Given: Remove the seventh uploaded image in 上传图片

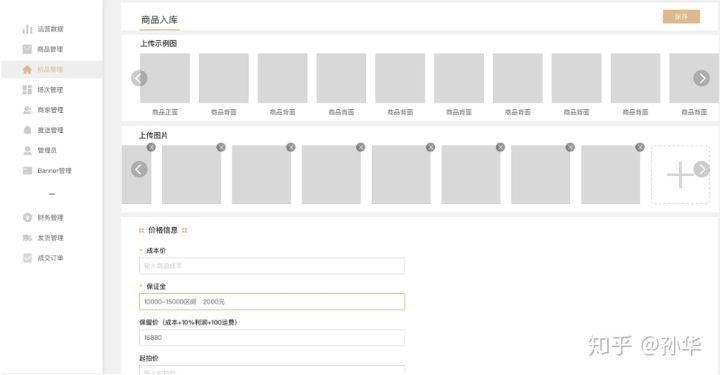Looking at the screenshot, I should coord(570,147).
